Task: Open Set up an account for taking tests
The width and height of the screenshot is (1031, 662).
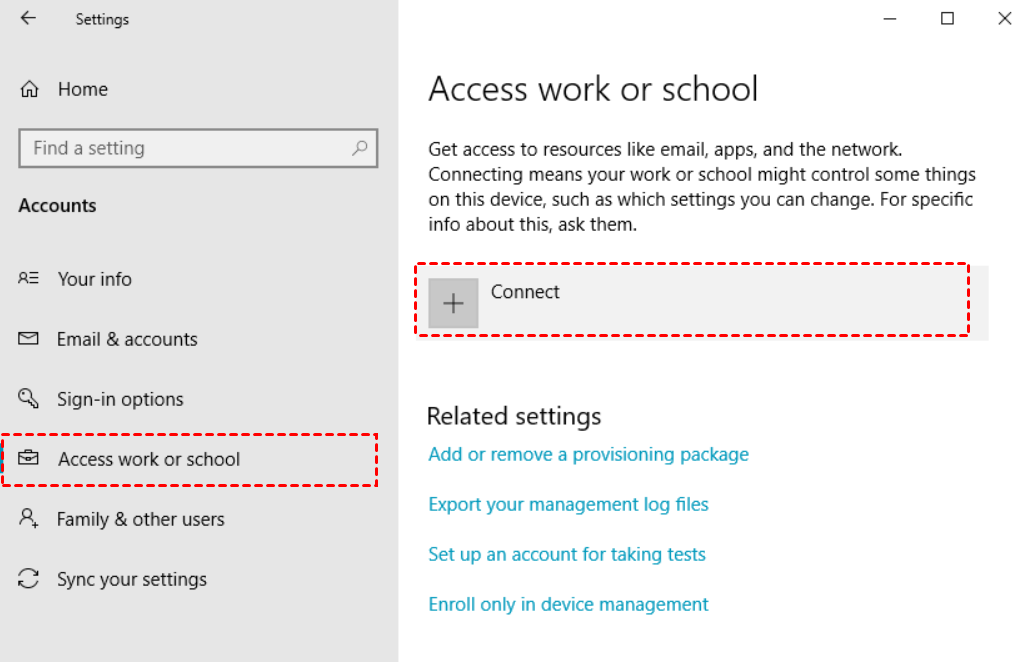Action: click(x=567, y=554)
